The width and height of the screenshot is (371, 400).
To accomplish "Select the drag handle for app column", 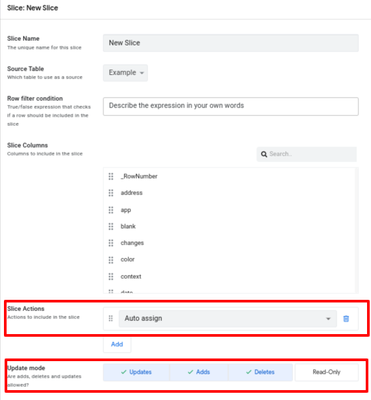I will (111, 210).
